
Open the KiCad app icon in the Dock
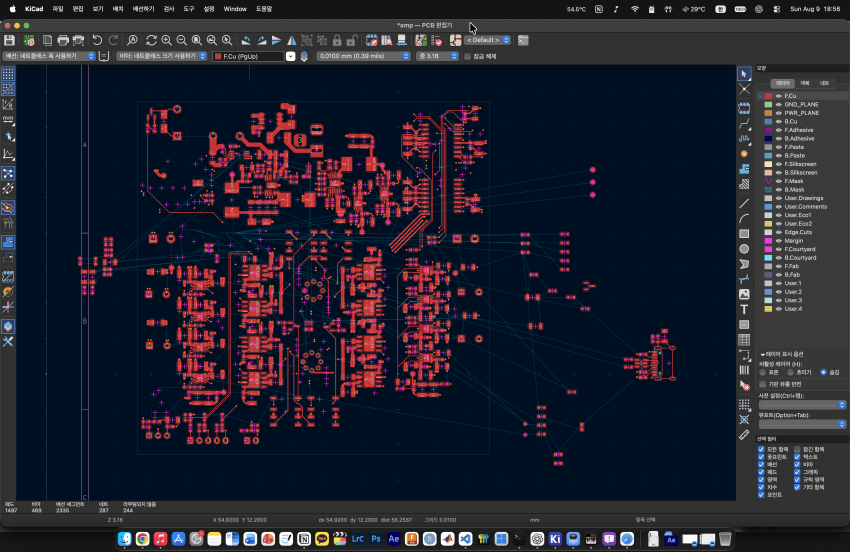tap(555, 538)
